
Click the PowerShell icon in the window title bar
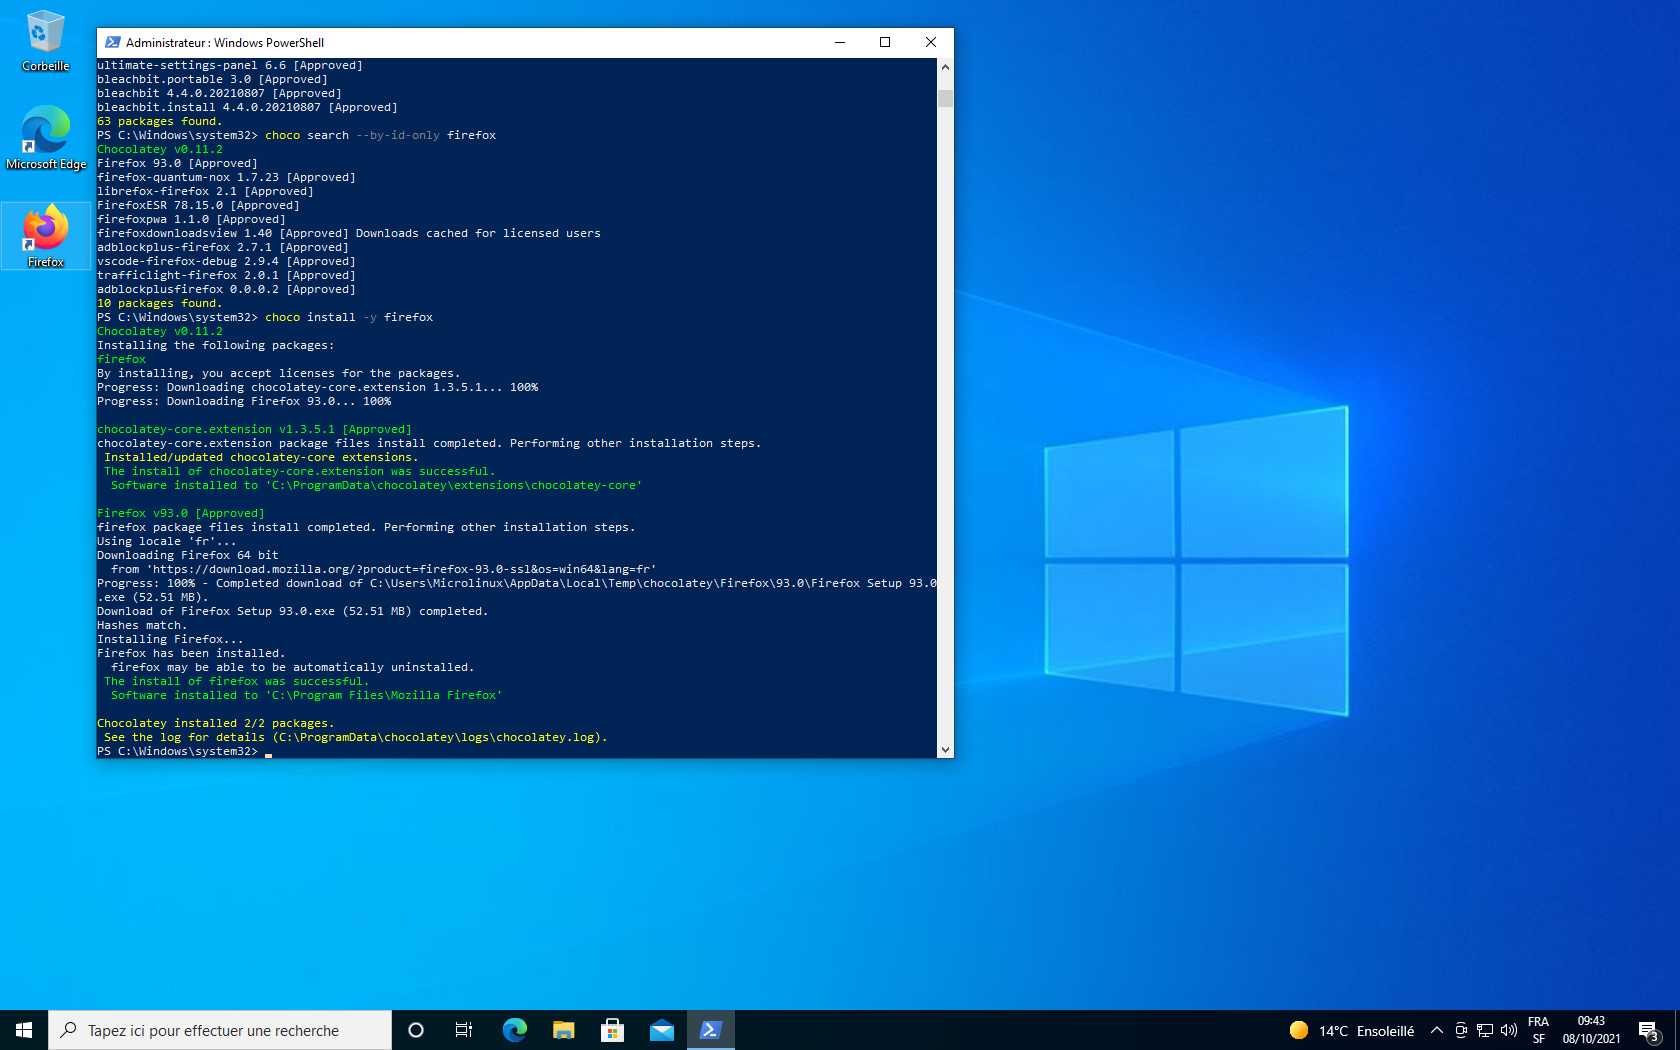[113, 42]
